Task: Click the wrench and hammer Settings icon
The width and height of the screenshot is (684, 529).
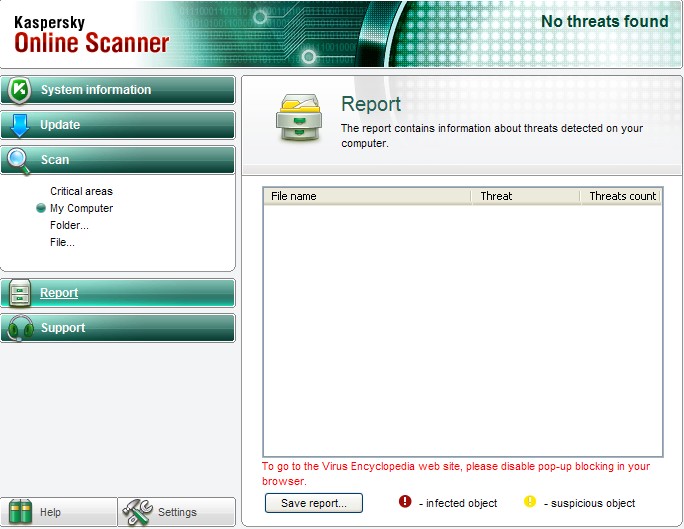Action: [x=137, y=512]
